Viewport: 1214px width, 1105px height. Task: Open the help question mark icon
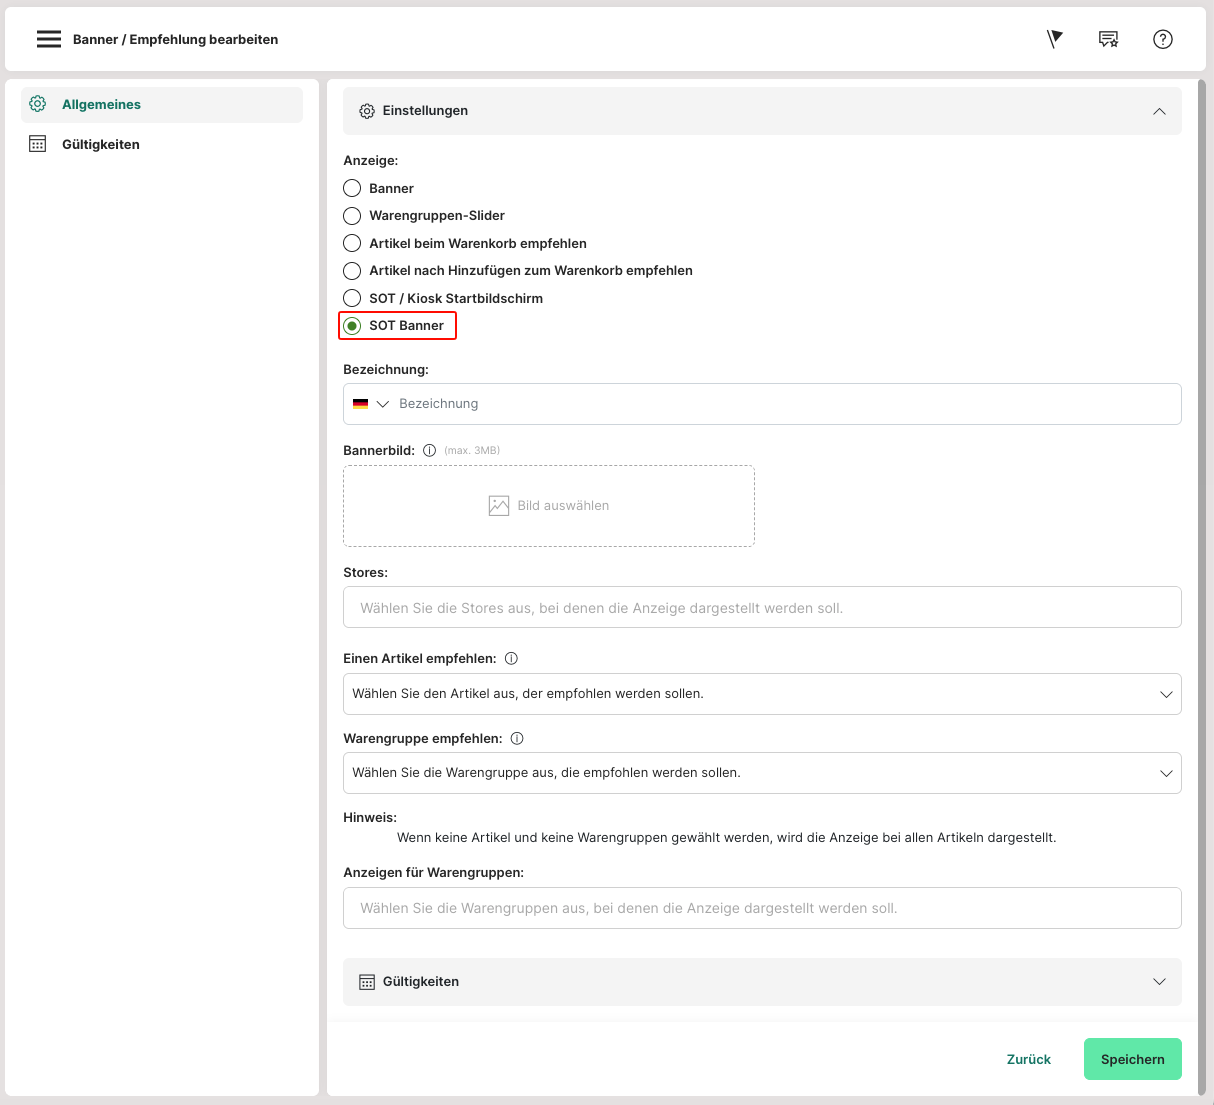coord(1163,39)
